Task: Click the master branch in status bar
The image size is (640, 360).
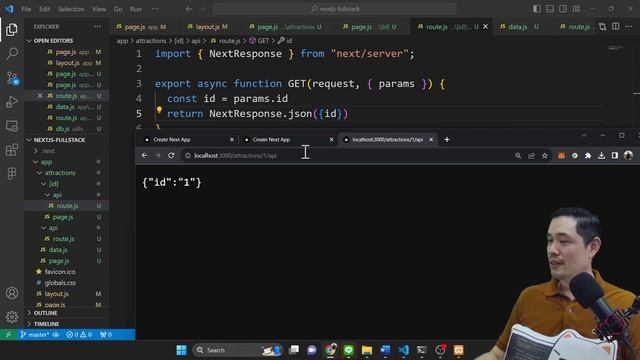Action: [35, 335]
